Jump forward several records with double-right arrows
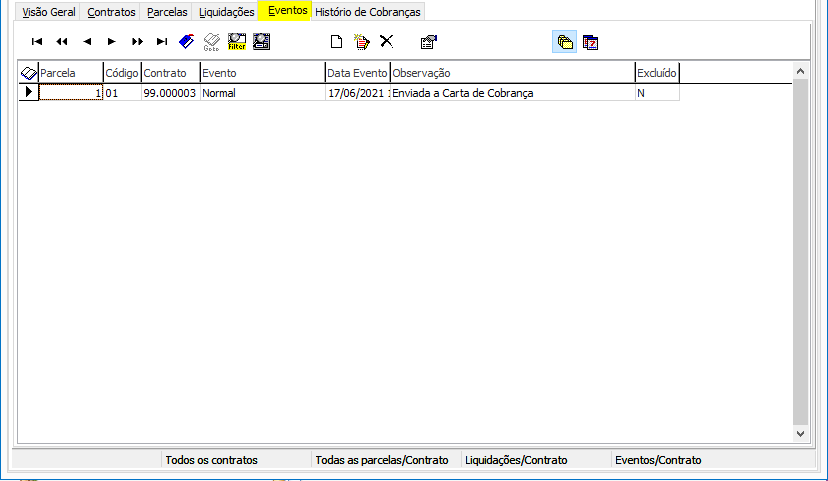This screenshot has width=828, height=481. [137, 42]
